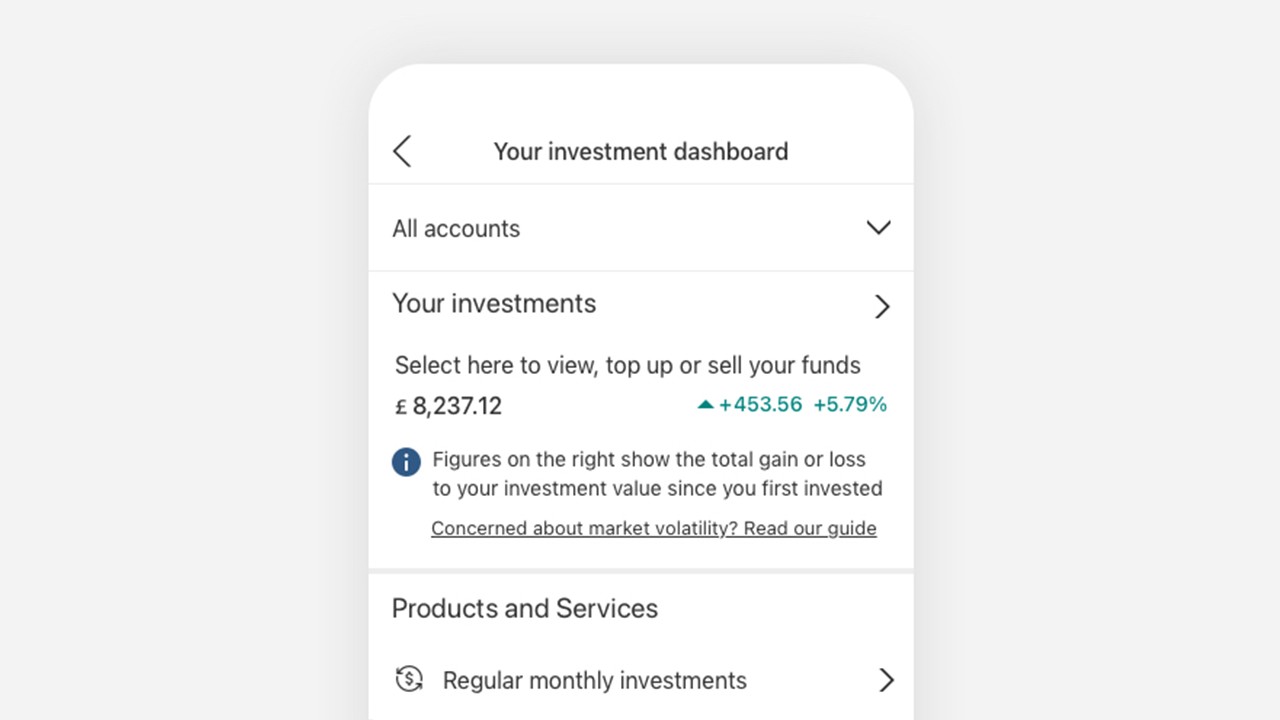Click the recurring dollar icon for monthly investments
The width and height of the screenshot is (1280, 720).
[x=409, y=679]
